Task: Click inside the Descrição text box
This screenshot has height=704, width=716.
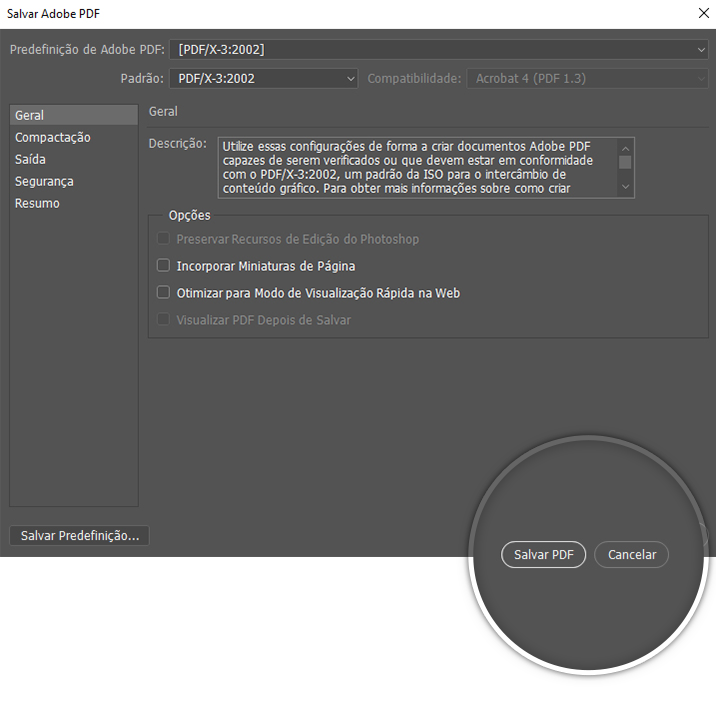Action: [x=415, y=167]
